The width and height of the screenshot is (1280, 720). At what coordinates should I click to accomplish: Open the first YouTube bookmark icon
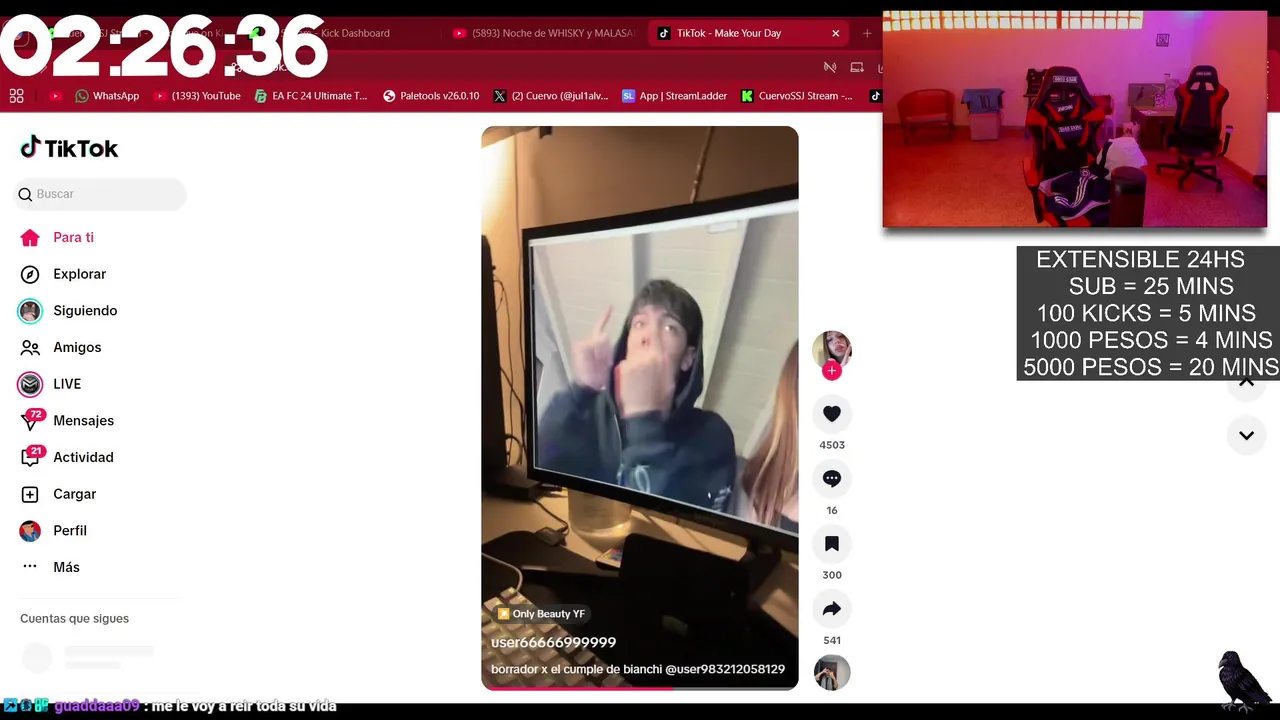click(x=55, y=96)
